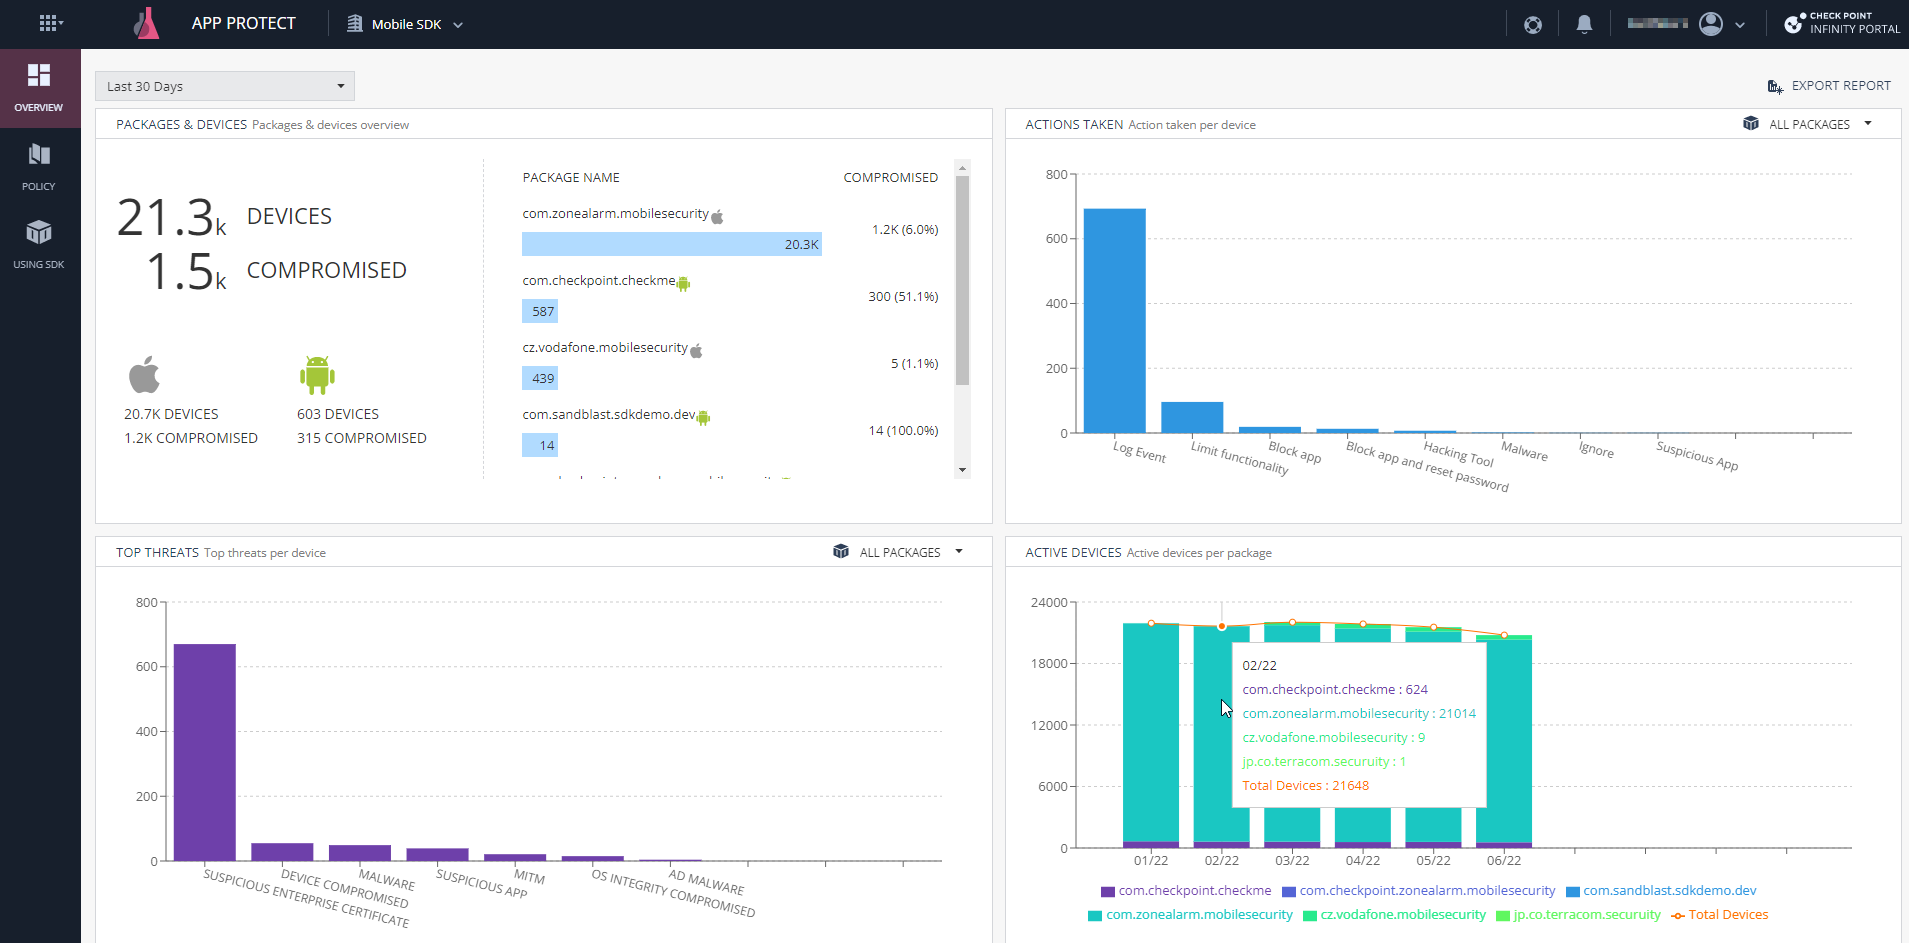Click the 315 COMPROMISED Android count
This screenshot has height=943, width=1909.
coord(362,438)
